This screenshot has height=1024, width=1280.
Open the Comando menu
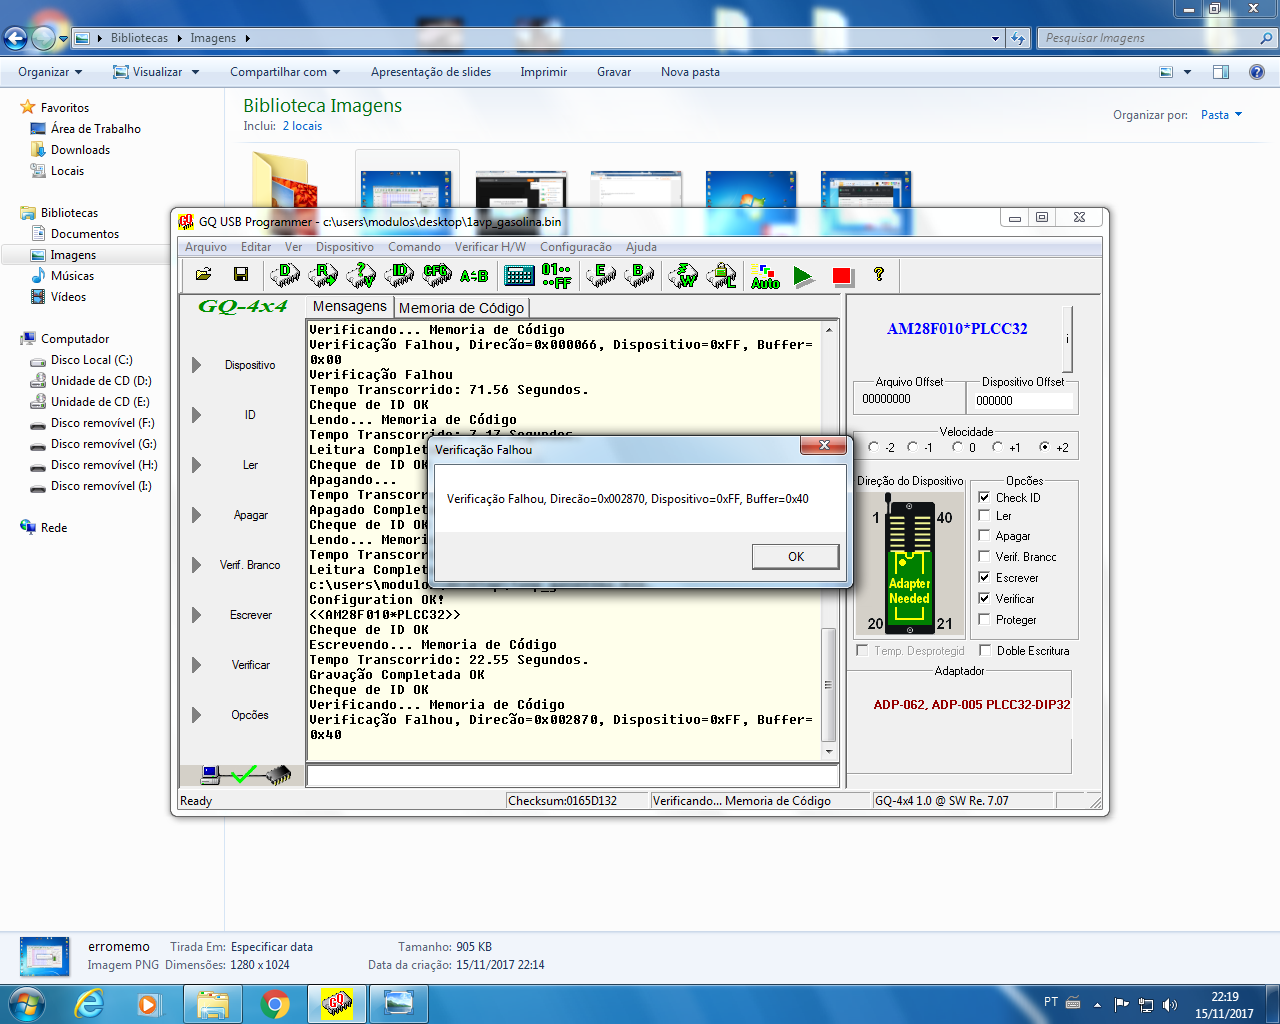point(414,247)
